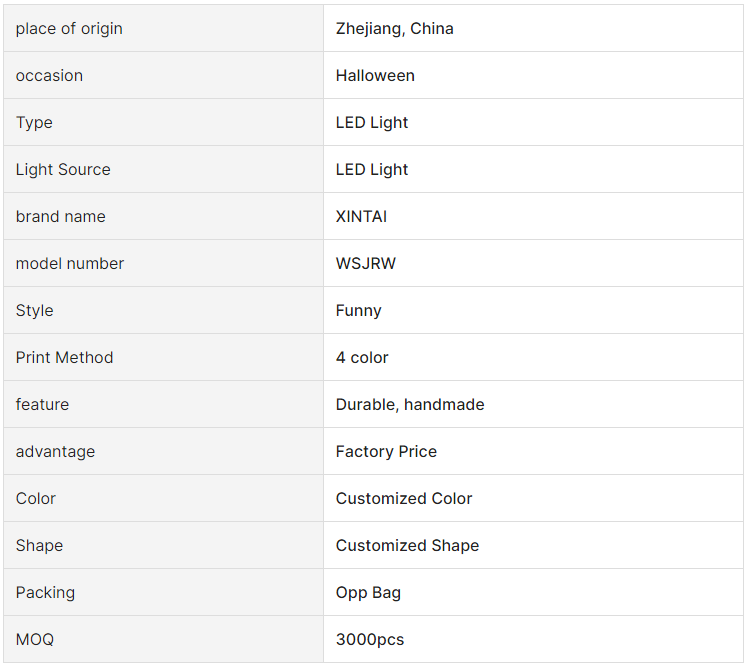Click the 'Factory Price' advantage value
This screenshot has width=748, height=667.
pos(386,451)
